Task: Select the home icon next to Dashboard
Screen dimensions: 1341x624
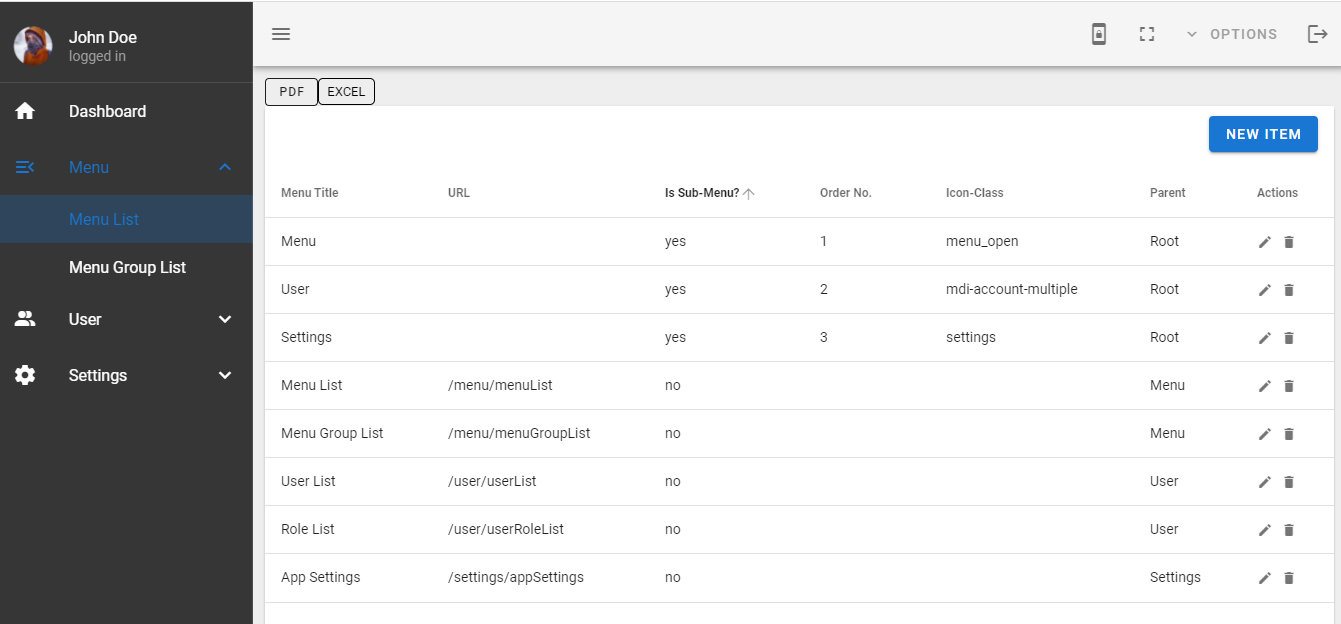Action: coord(25,111)
